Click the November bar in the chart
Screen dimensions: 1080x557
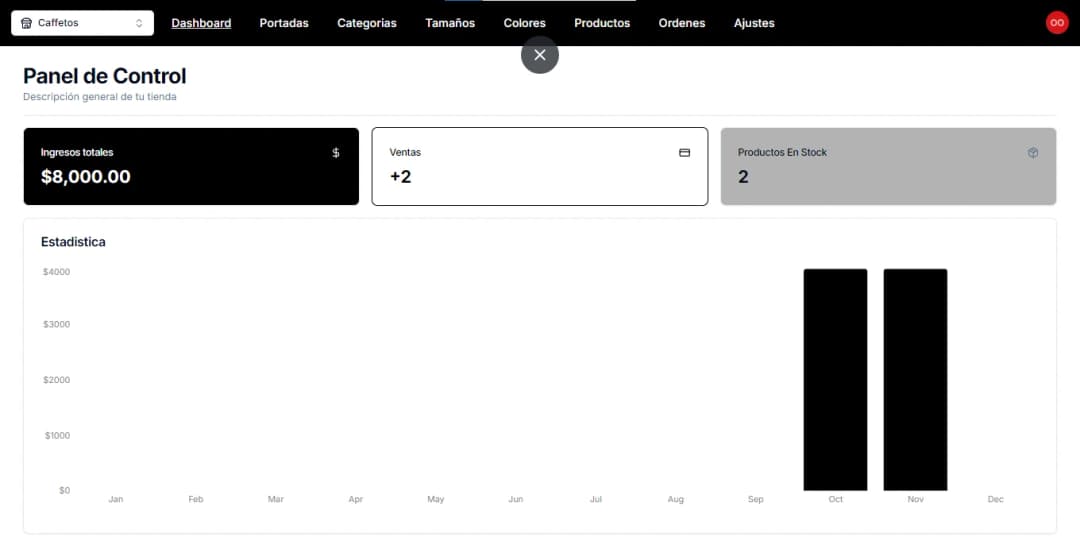[x=915, y=380]
